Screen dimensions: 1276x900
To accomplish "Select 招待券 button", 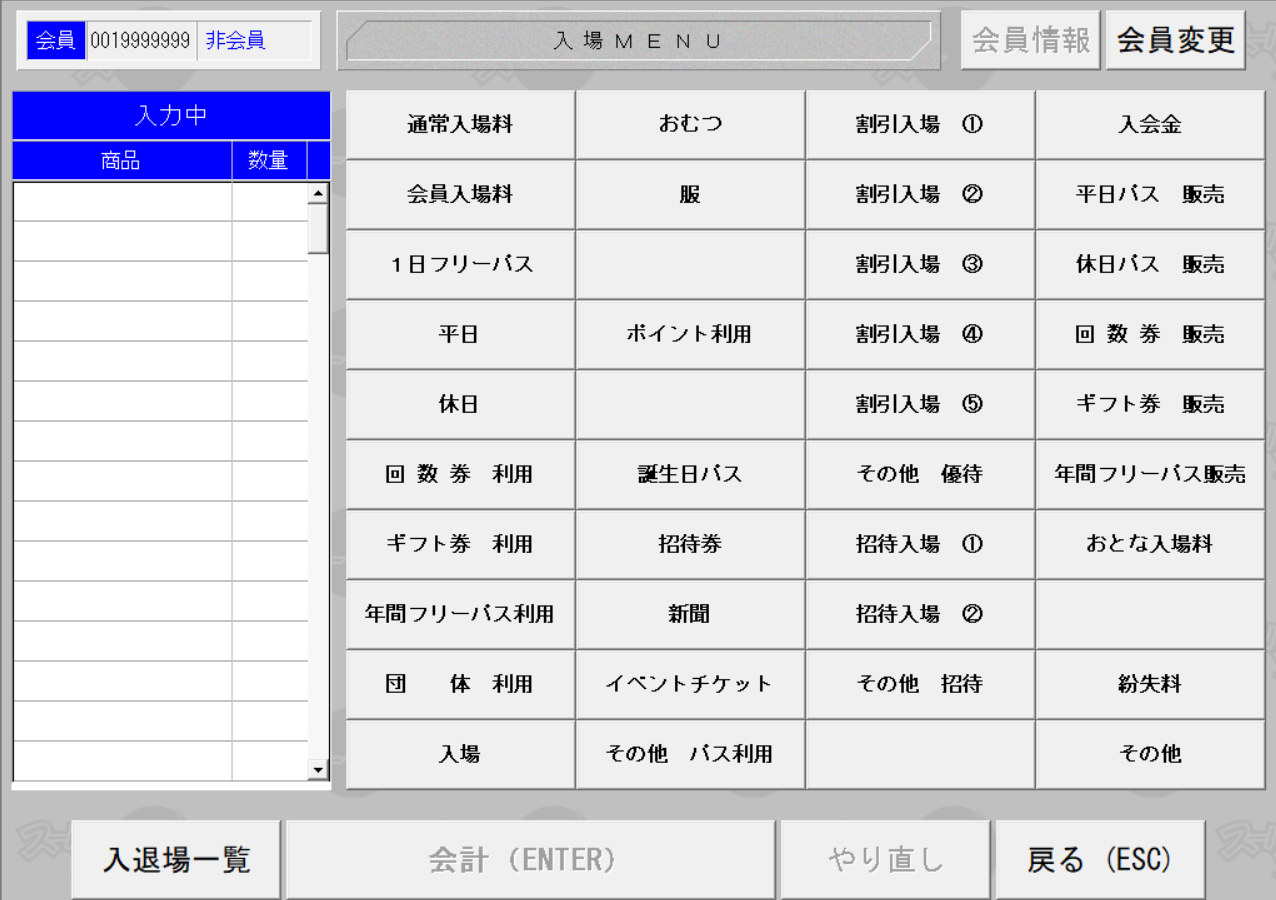I will click(690, 545).
